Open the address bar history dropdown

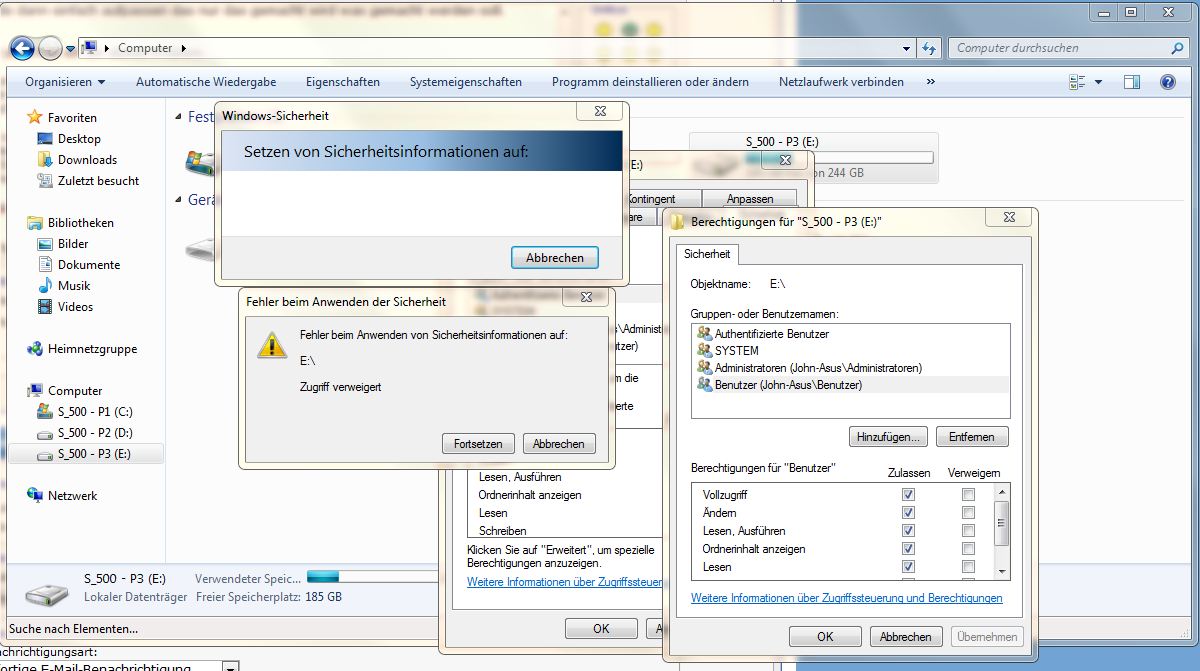click(x=907, y=48)
